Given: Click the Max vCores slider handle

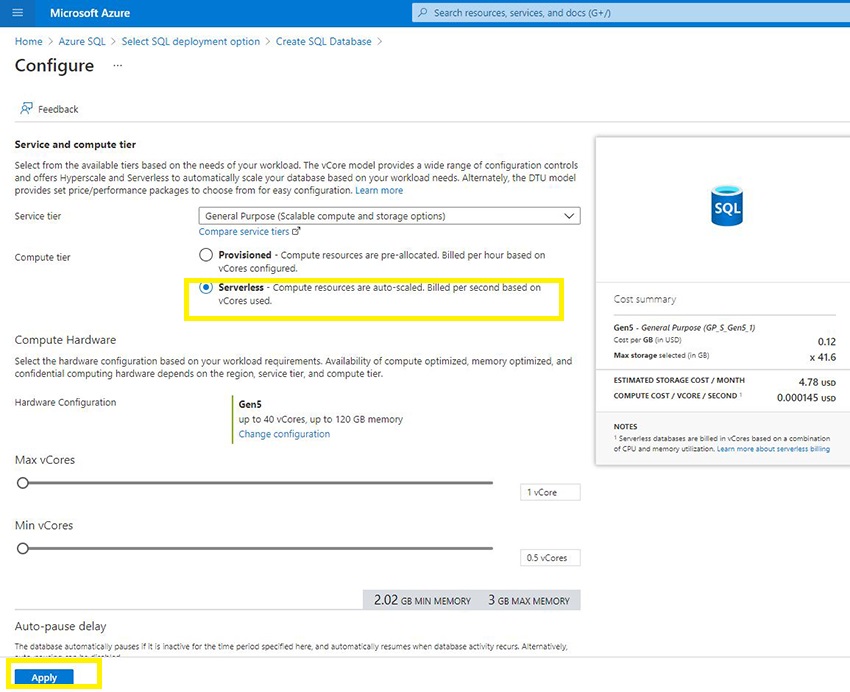Looking at the screenshot, I should pos(23,483).
